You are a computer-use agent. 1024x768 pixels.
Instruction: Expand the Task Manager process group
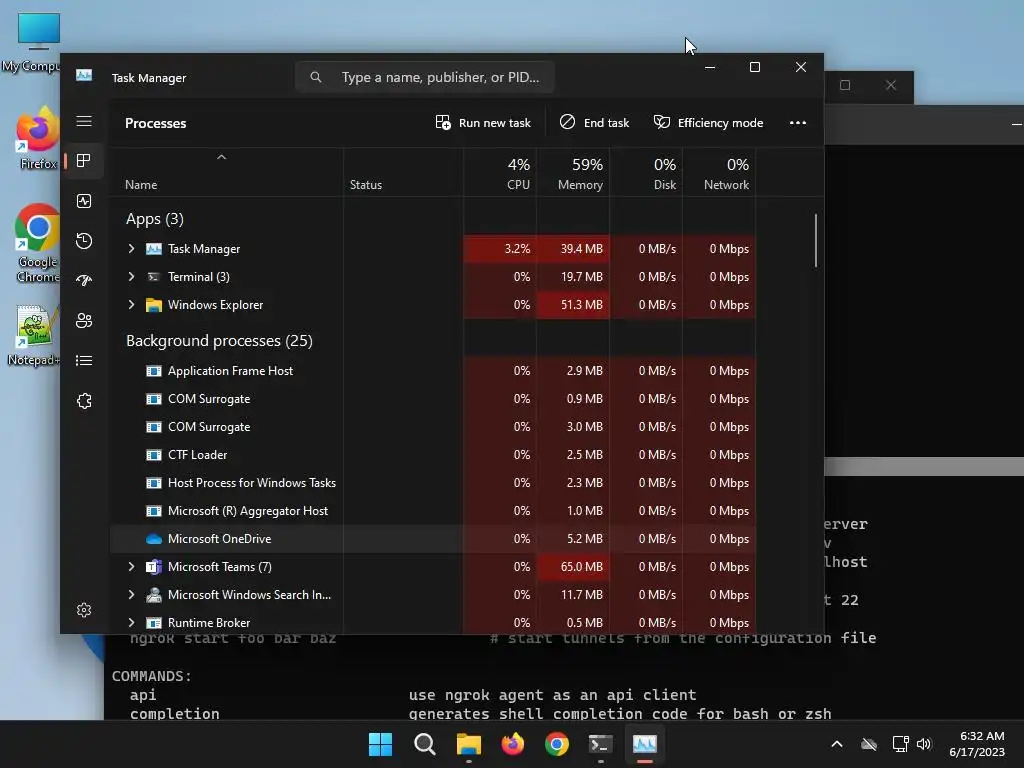[x=131, y=249]
